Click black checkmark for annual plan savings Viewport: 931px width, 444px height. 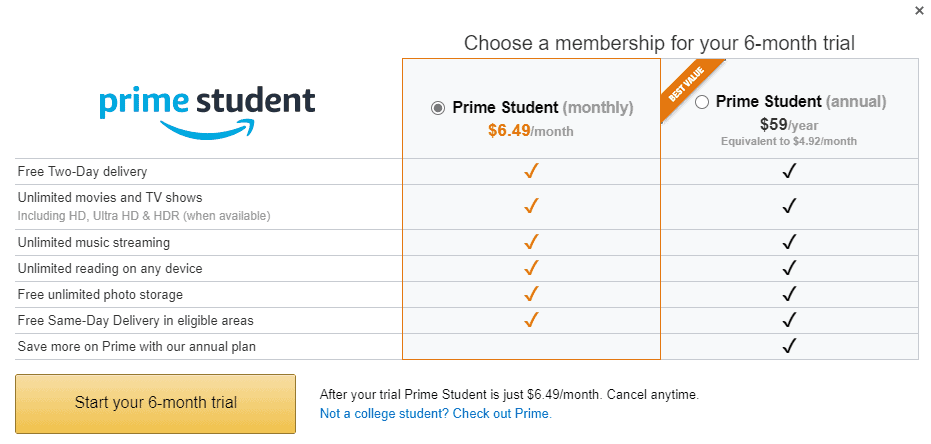point(789,346)
